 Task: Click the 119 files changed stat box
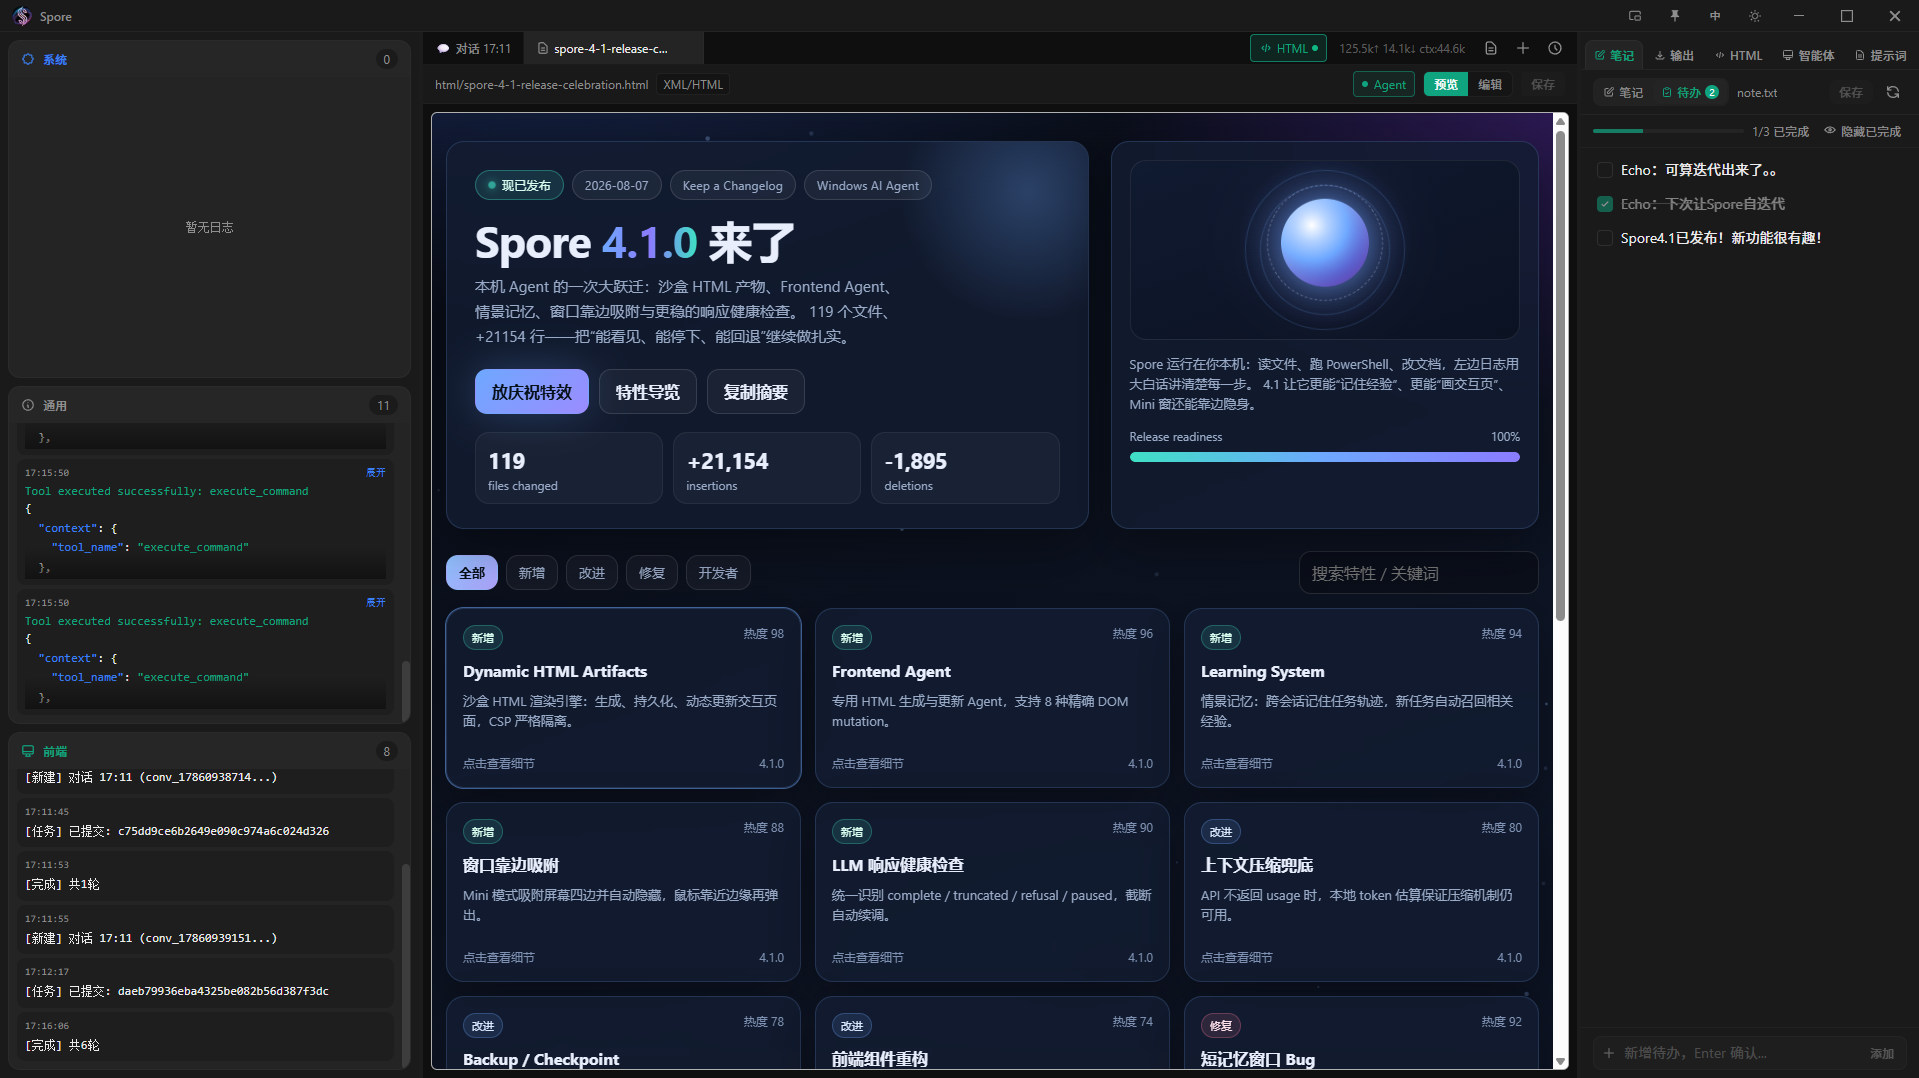(x=568, y=468)
